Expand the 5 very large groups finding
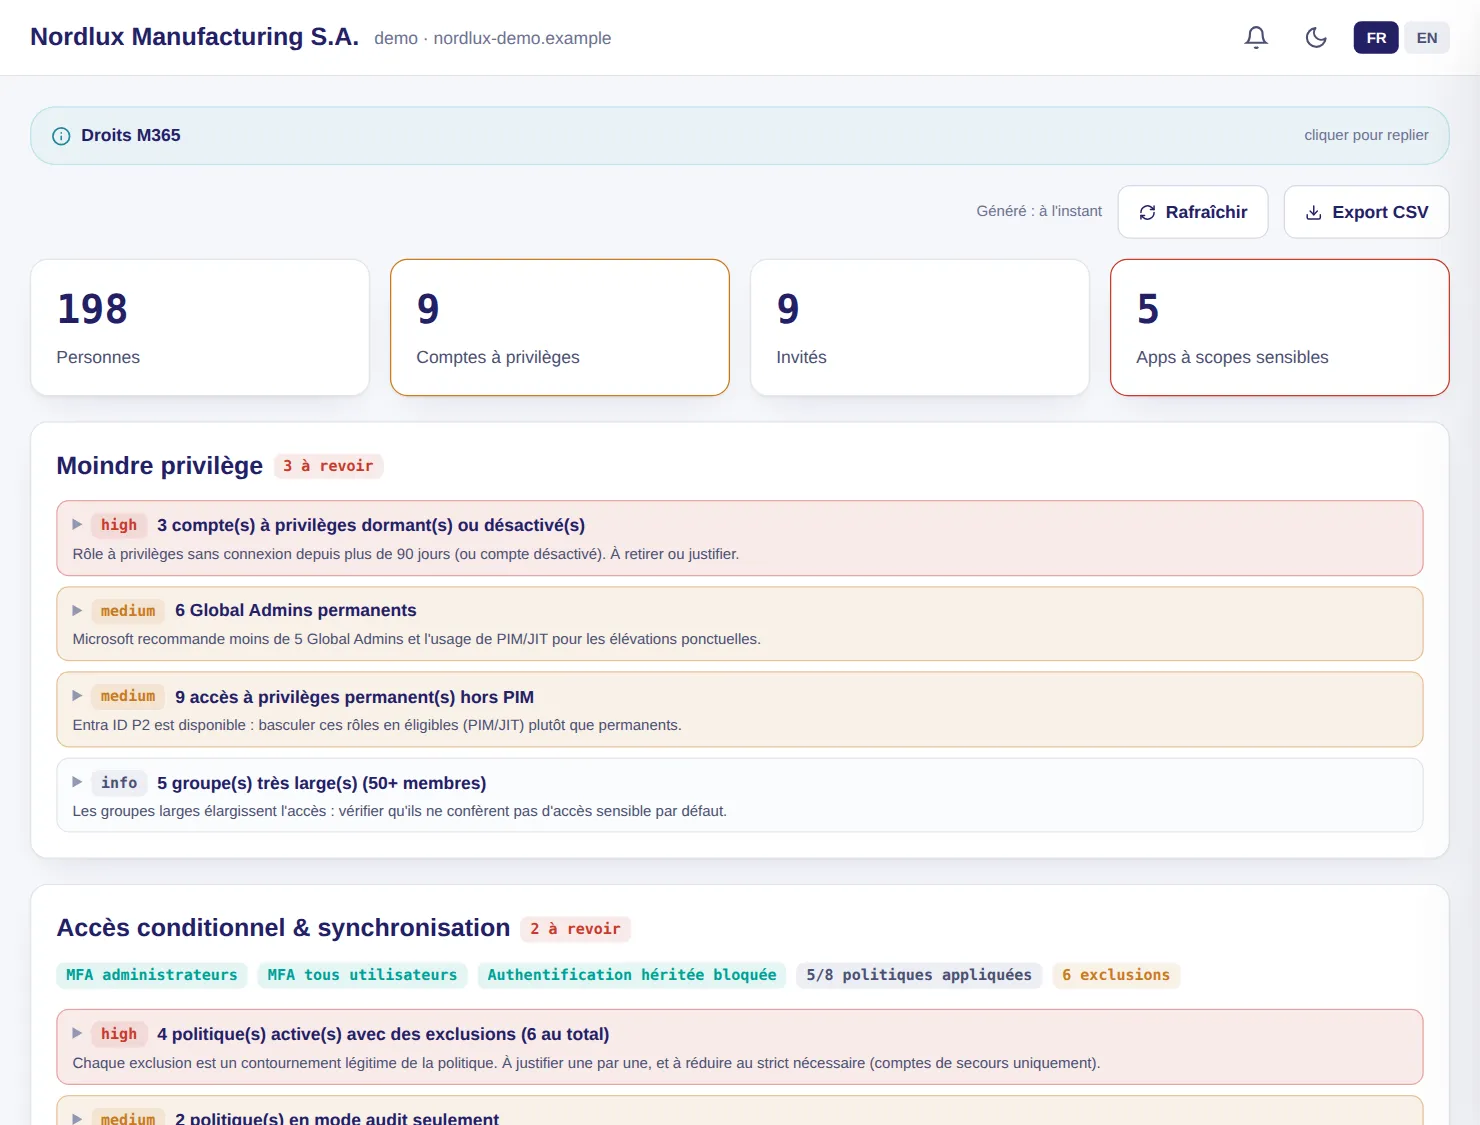1480x1125 pixels. (x=740, y=795)
